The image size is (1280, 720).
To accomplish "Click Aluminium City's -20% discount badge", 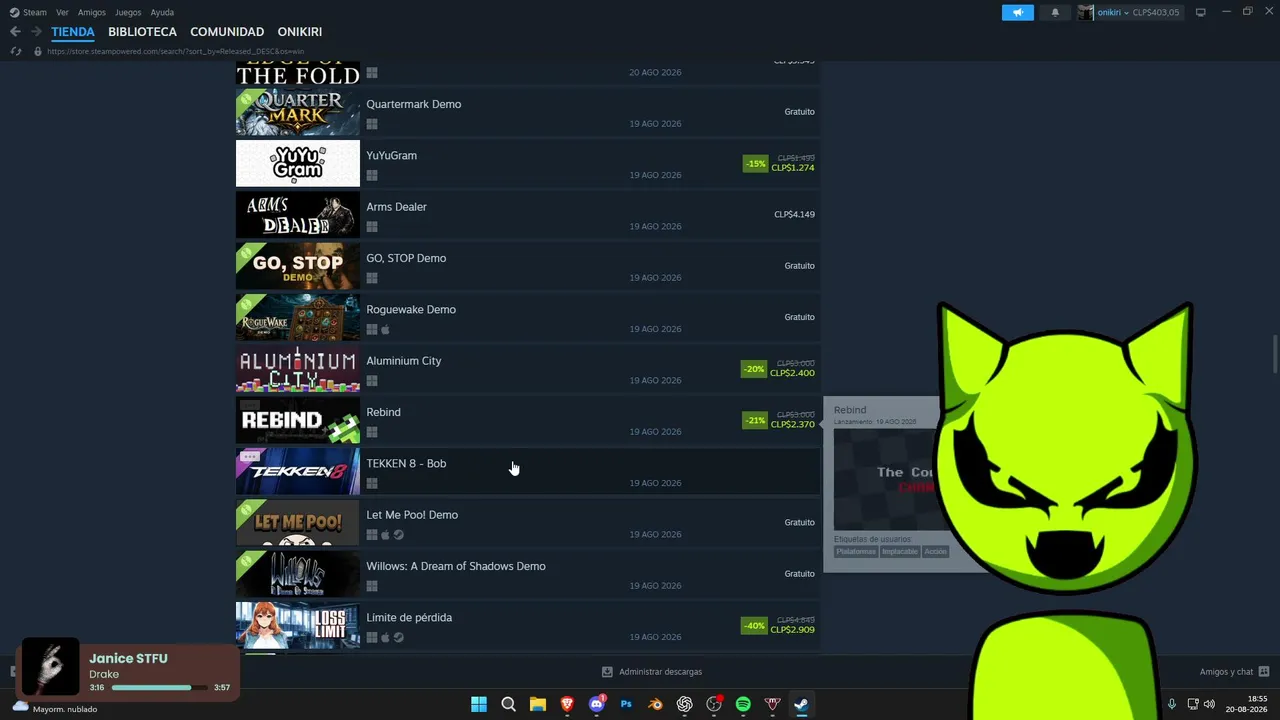I will point(754,369).
